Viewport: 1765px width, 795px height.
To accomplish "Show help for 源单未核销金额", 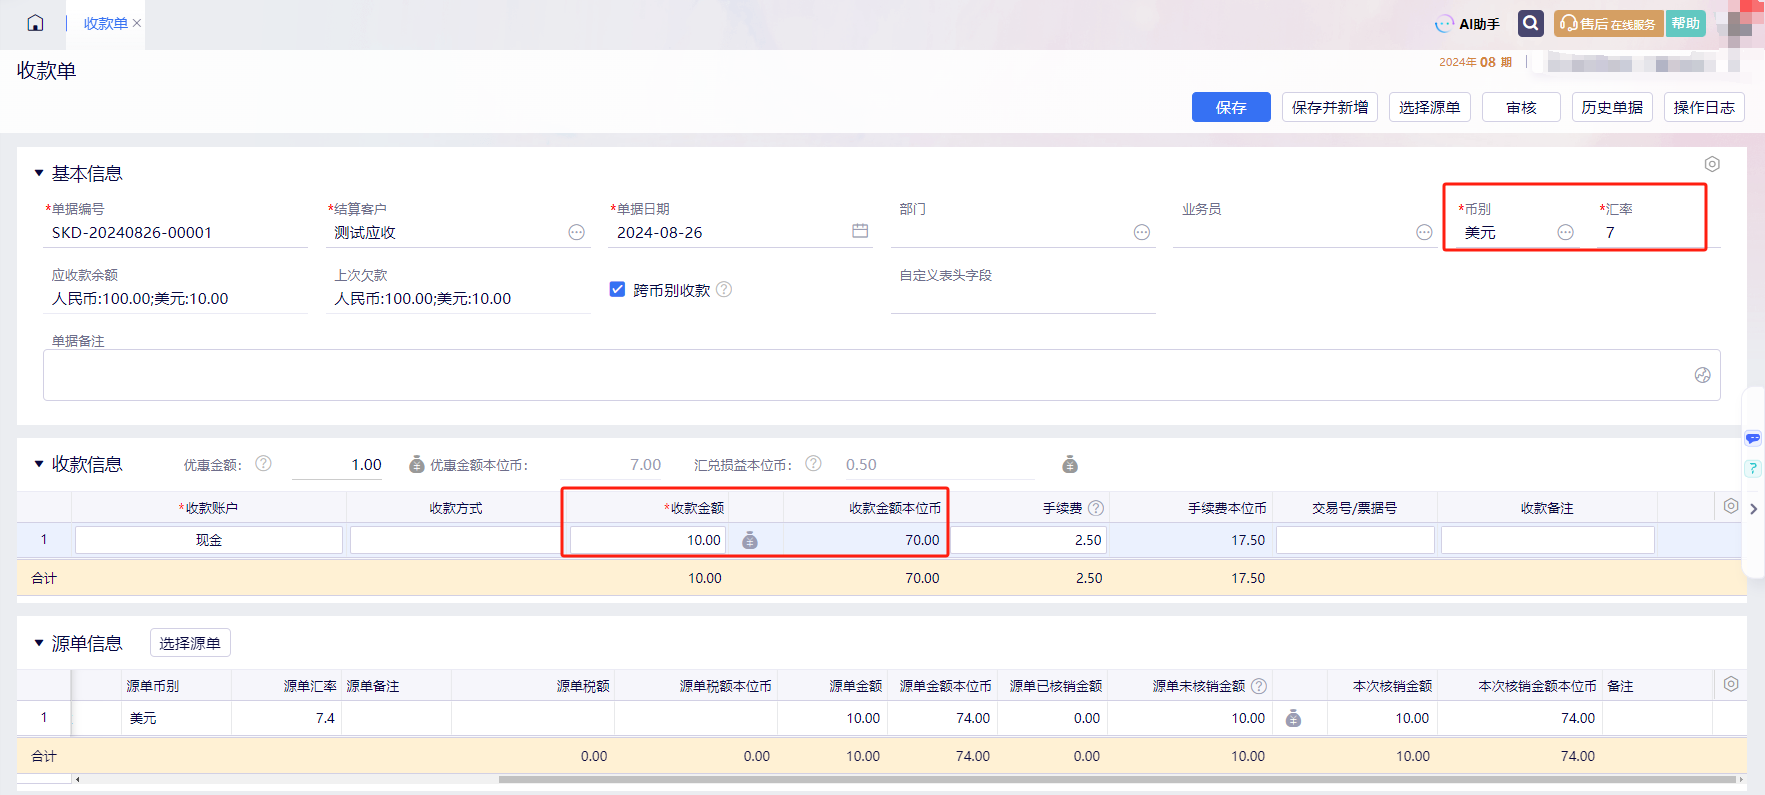I will (1259, 686).
